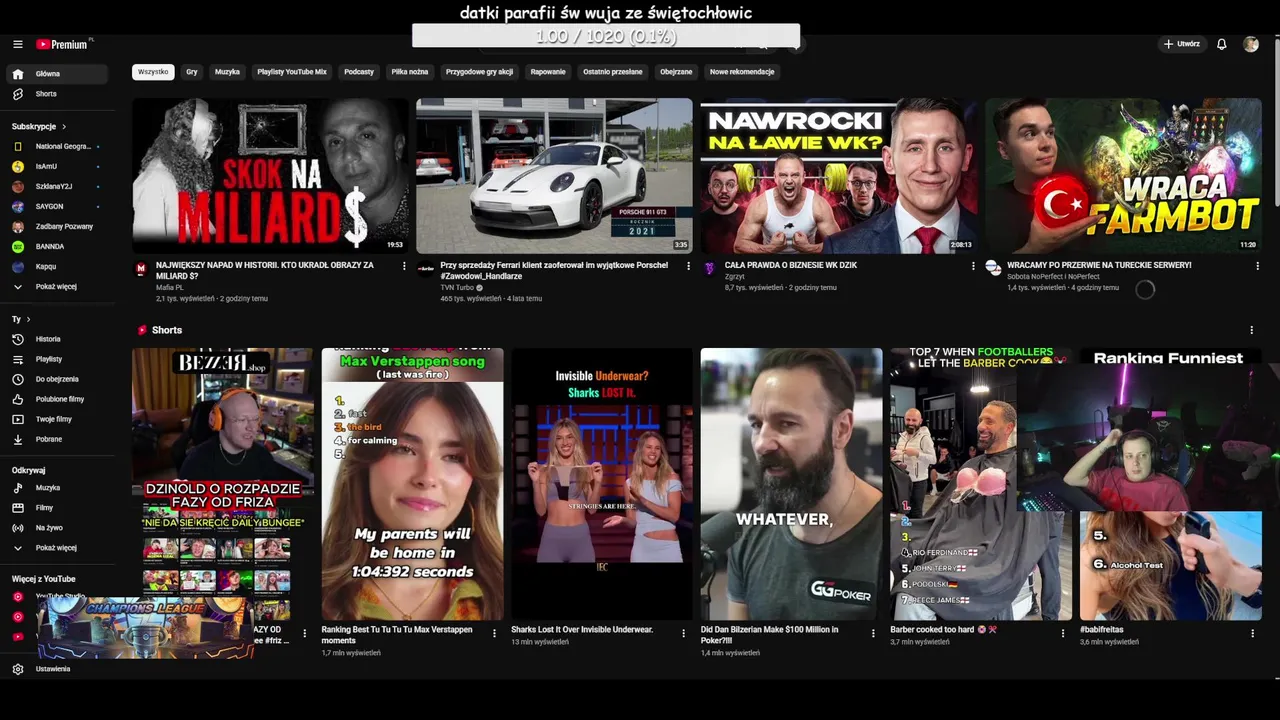Select the Obejrzane filter chip

pyautogui.click(x=676, y=72)
